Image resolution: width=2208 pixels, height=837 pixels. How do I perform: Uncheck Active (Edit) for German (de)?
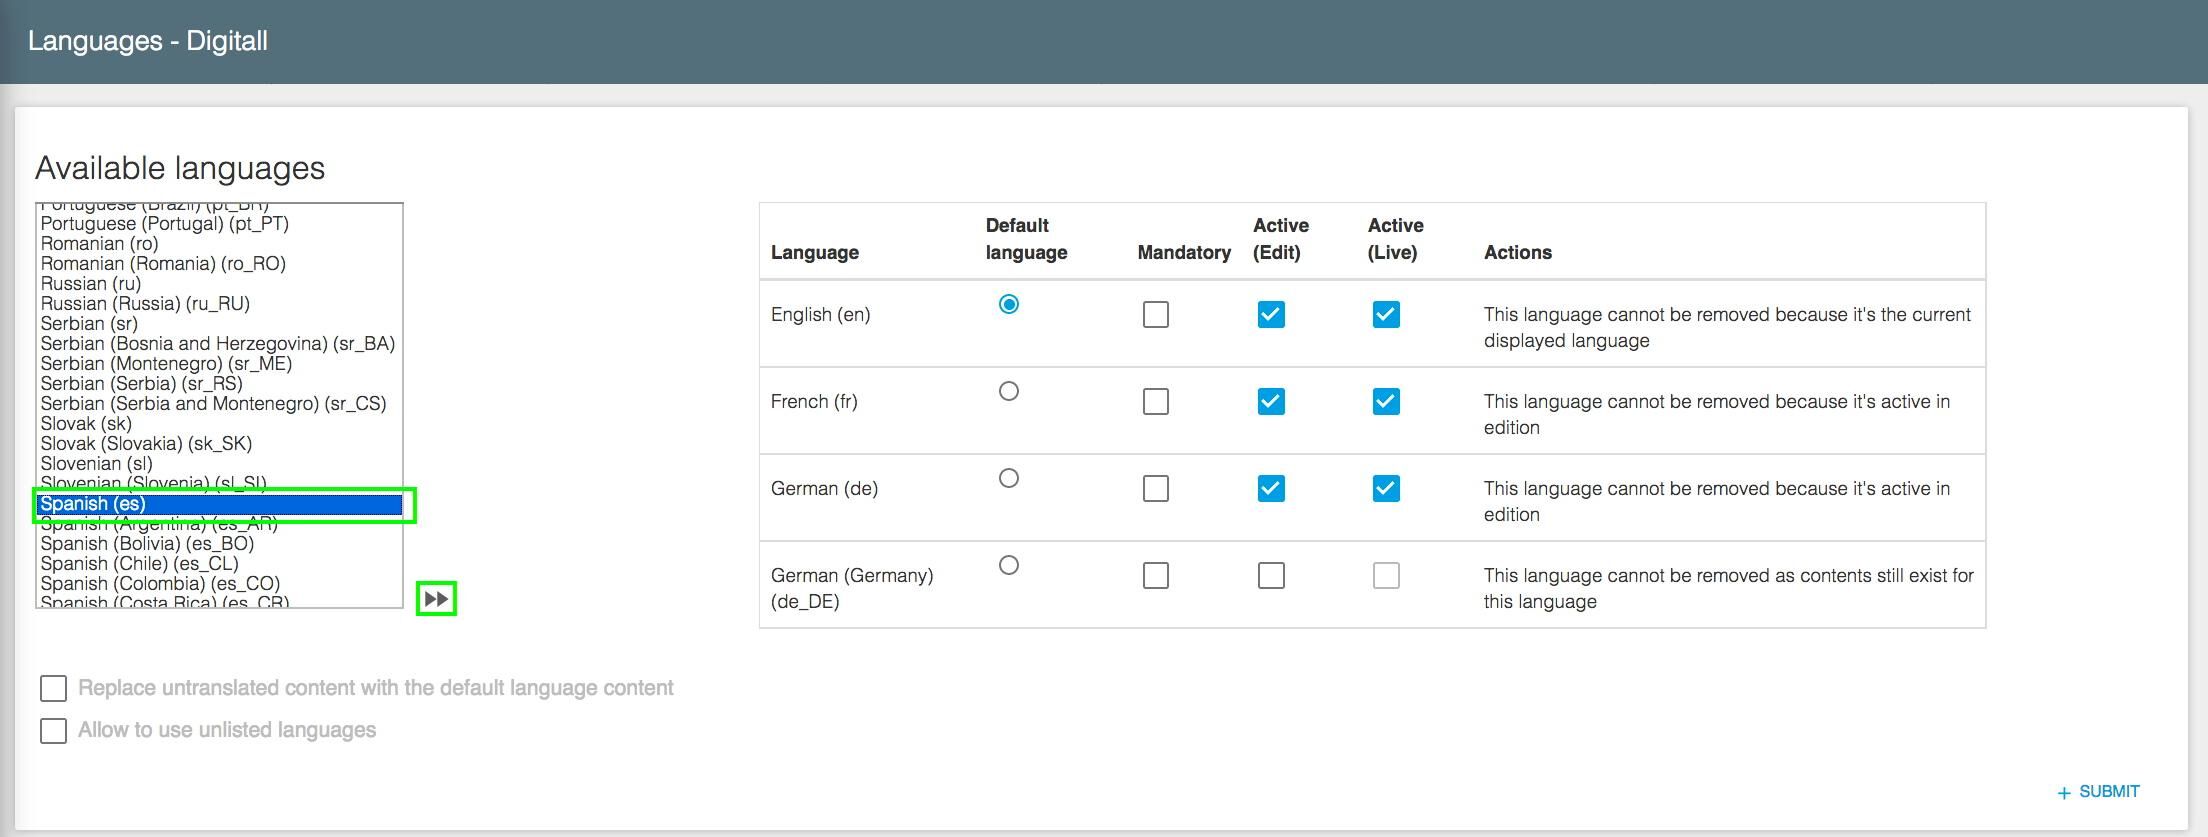point(1271,488)
